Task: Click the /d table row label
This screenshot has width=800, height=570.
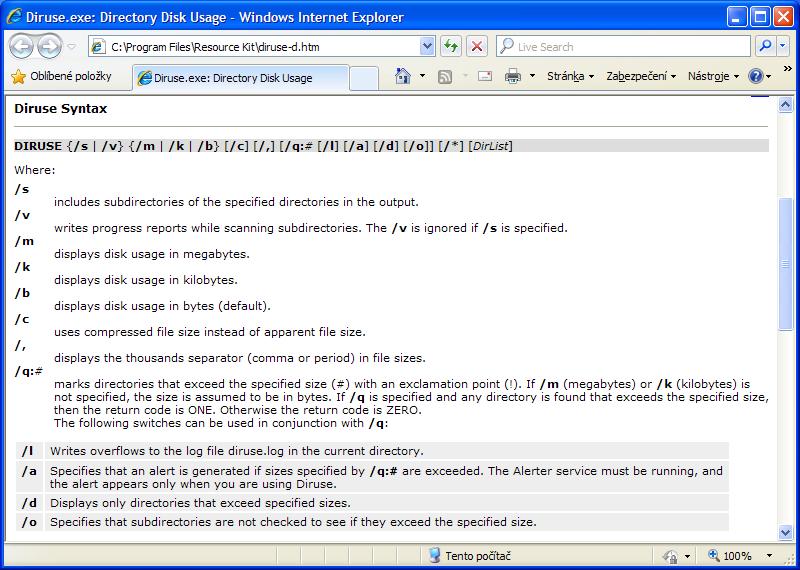Action: [x=29, y=503]
